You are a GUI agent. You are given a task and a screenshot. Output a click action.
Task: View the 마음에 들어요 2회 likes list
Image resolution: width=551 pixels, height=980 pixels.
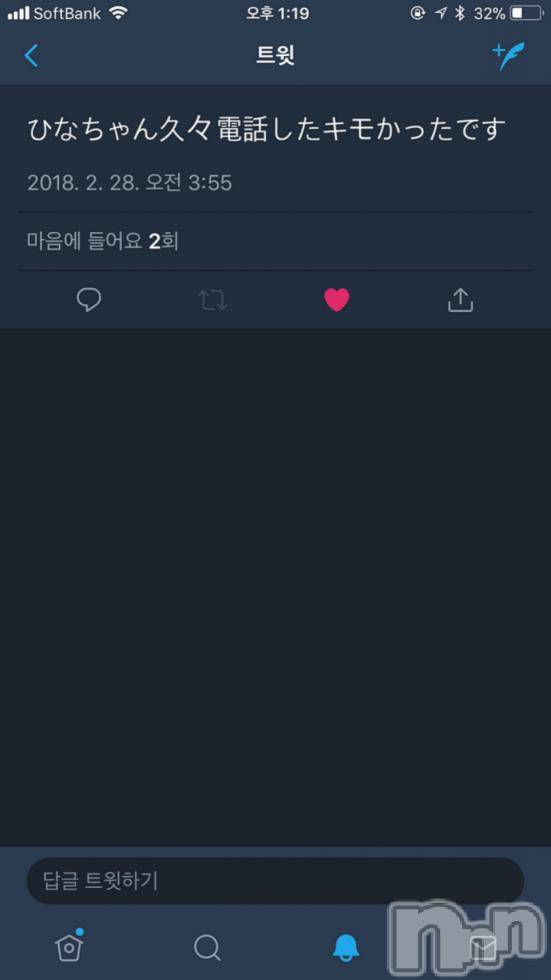pos(102,241)
